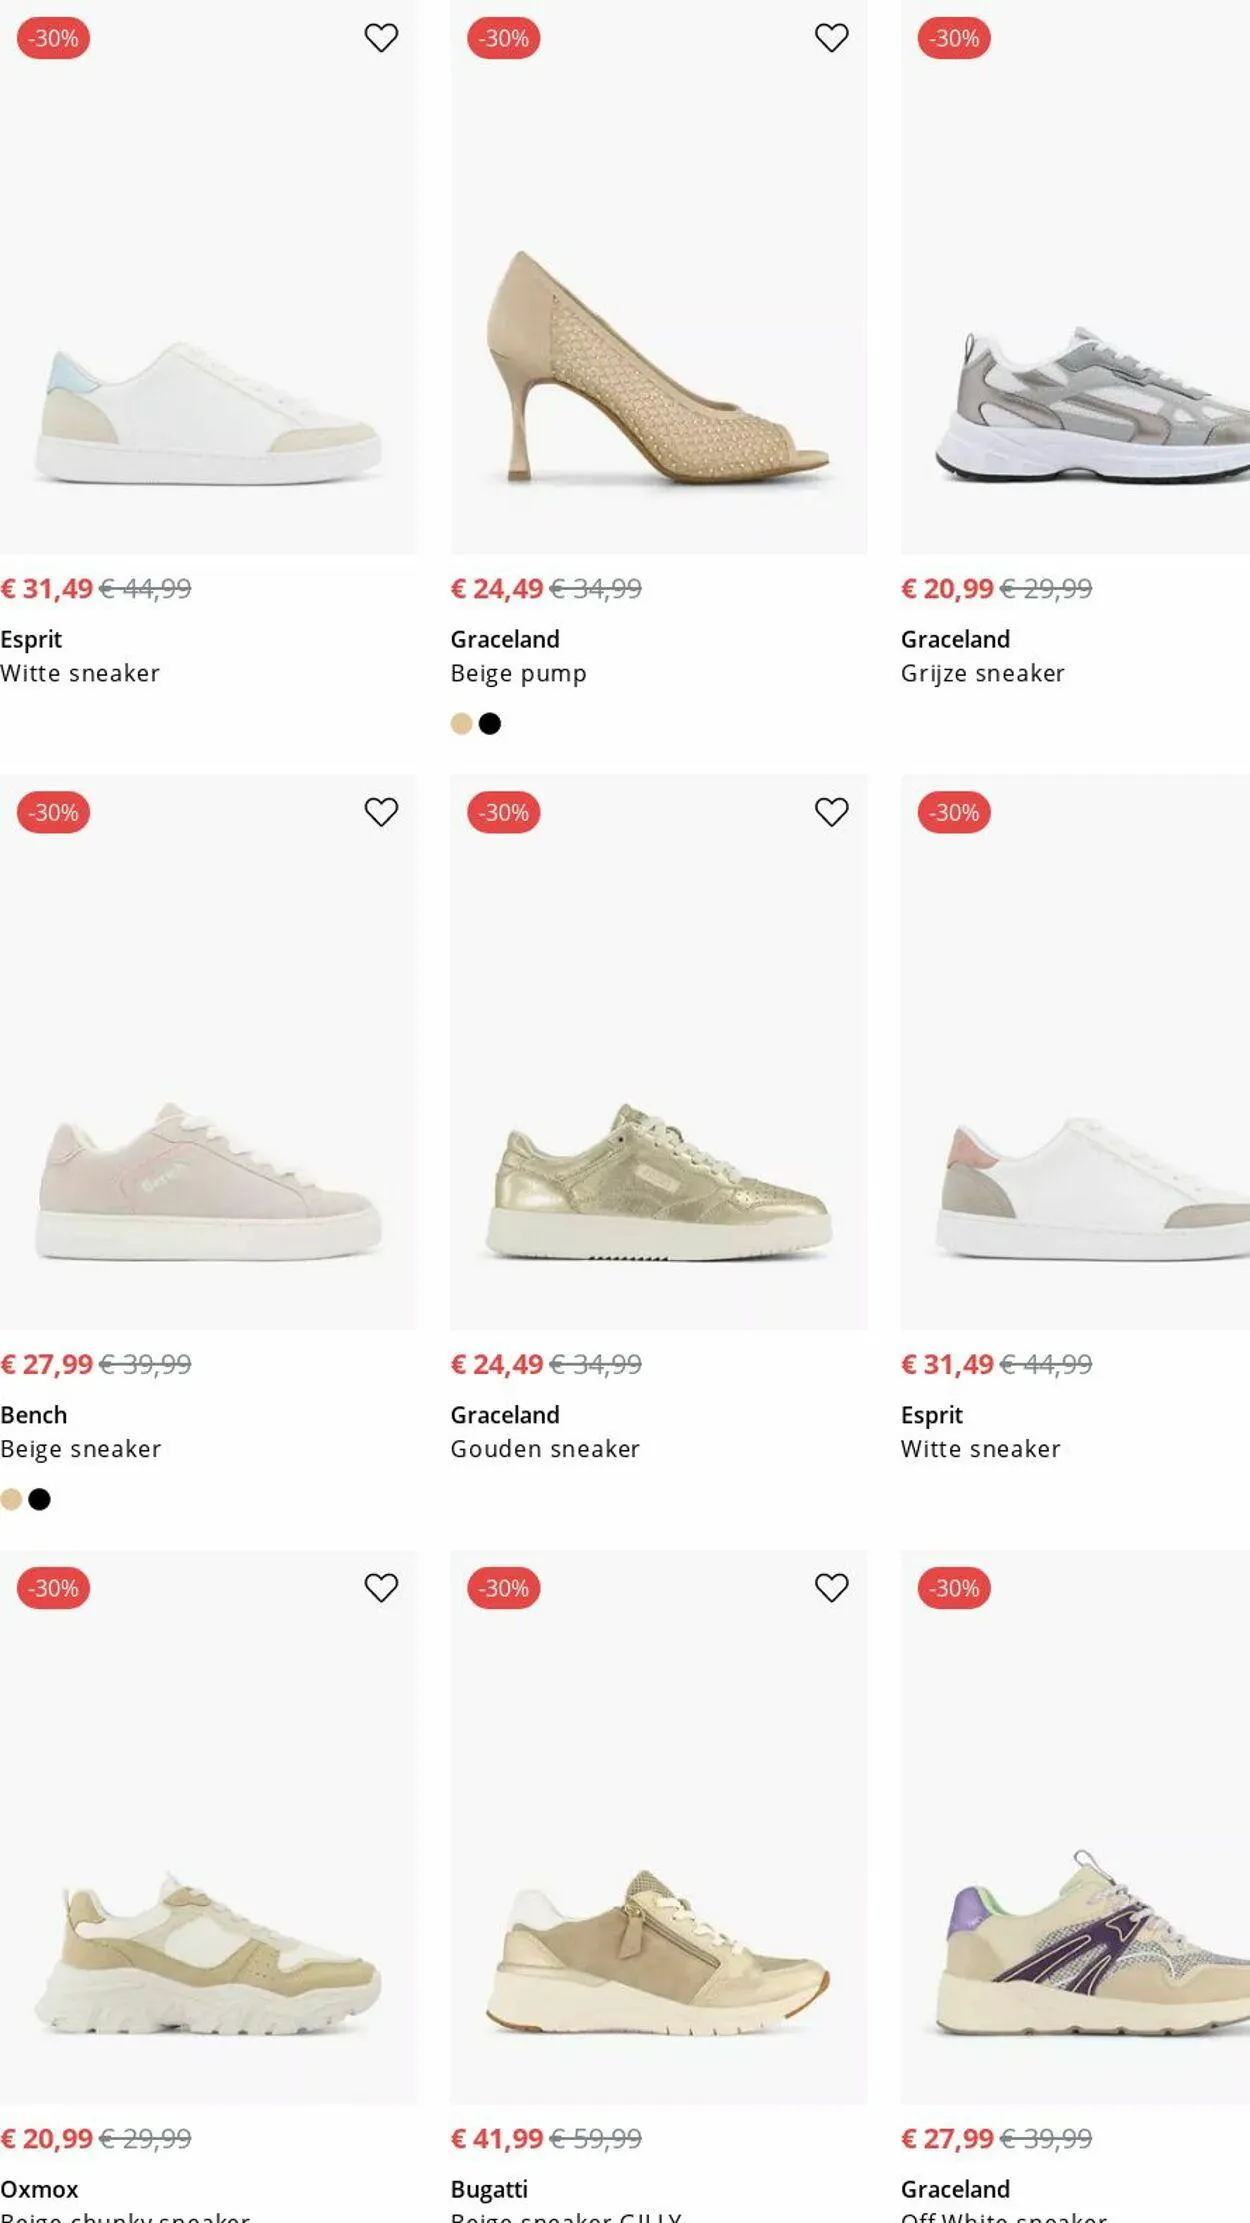Click heart icon on Graceland Beige pump
This screenshot has width=1250, height=2223.
tap(831, 38)
